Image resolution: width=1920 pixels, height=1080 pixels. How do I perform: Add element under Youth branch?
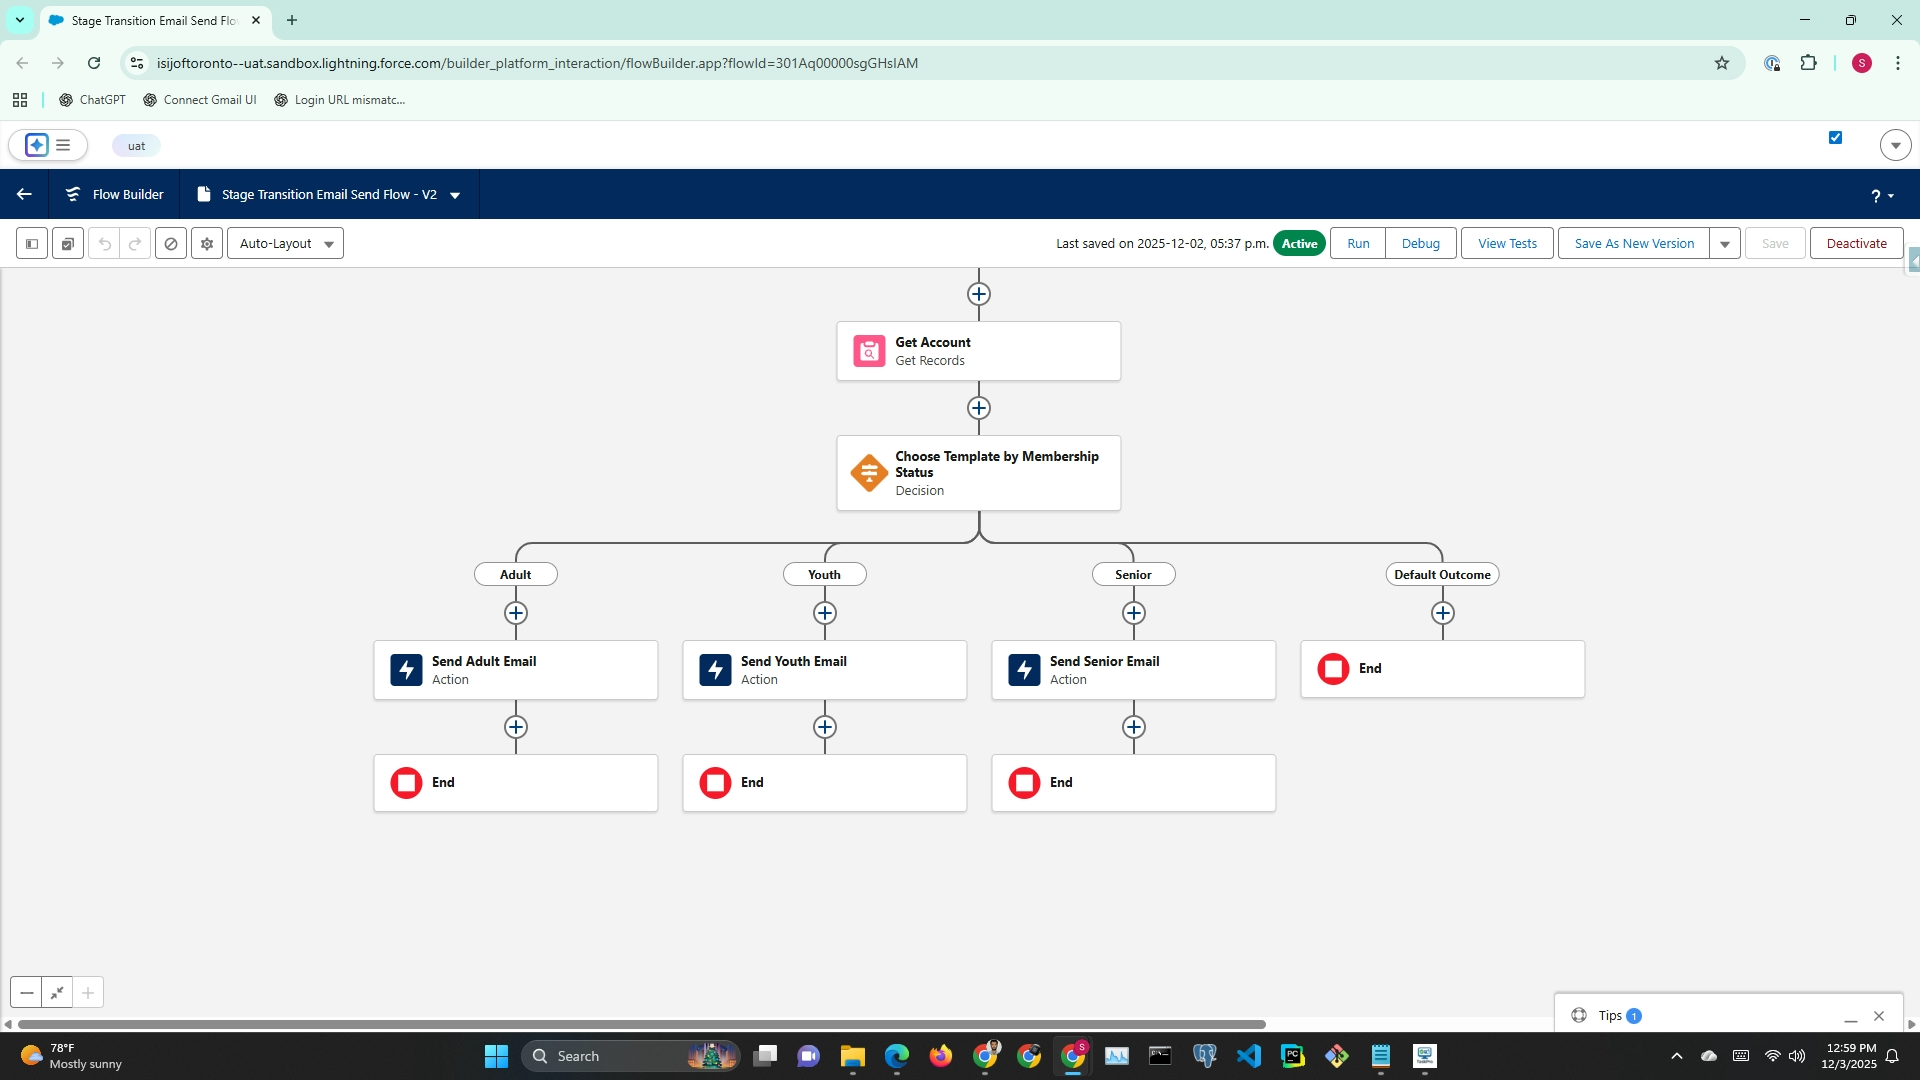point(824,613)
